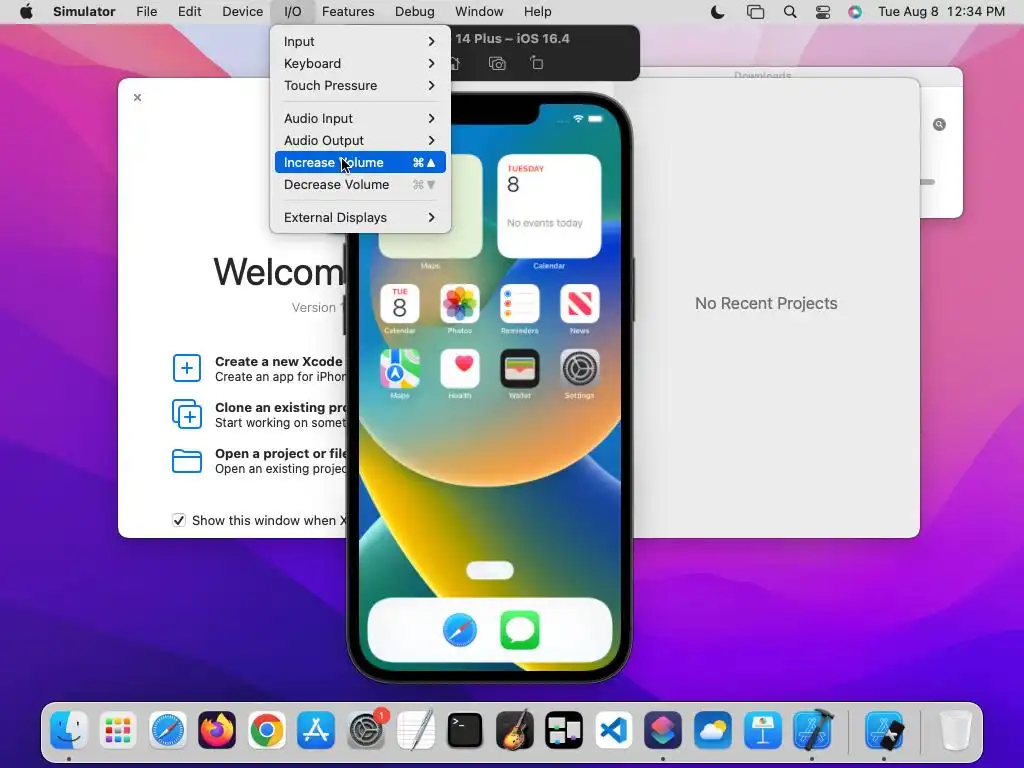Click the Siri icon in menu bar

855,12
